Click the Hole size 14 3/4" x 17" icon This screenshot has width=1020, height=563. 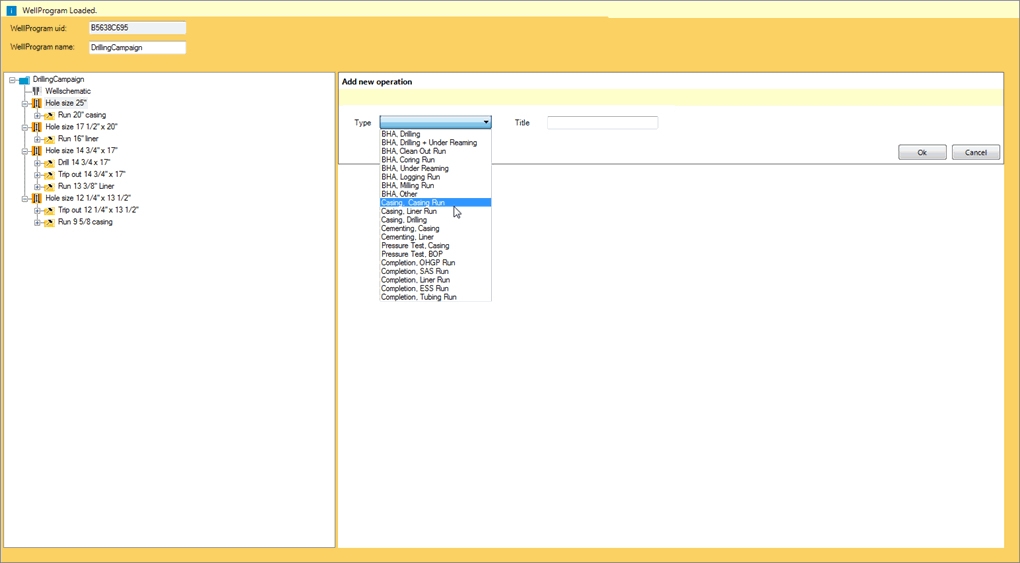tap(36, 151)
